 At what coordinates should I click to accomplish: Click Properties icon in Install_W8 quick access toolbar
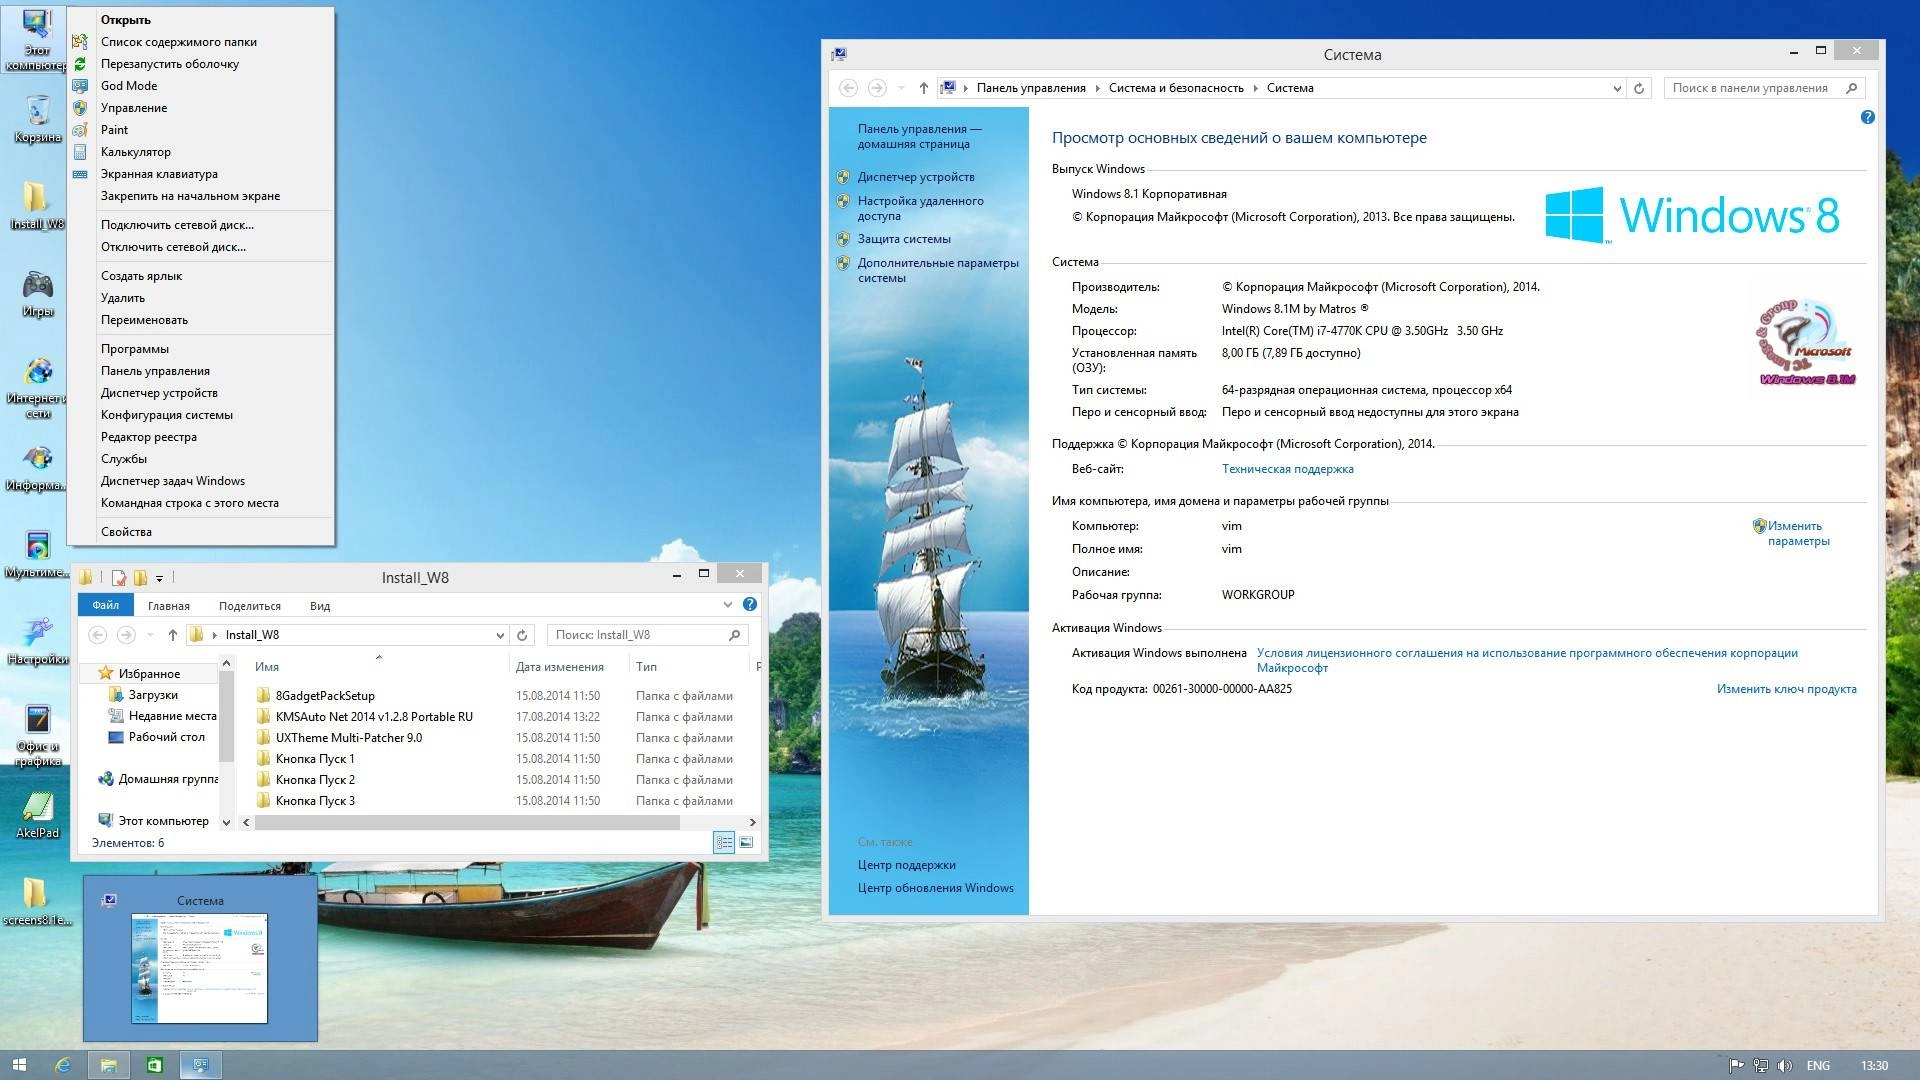point(119,577)
